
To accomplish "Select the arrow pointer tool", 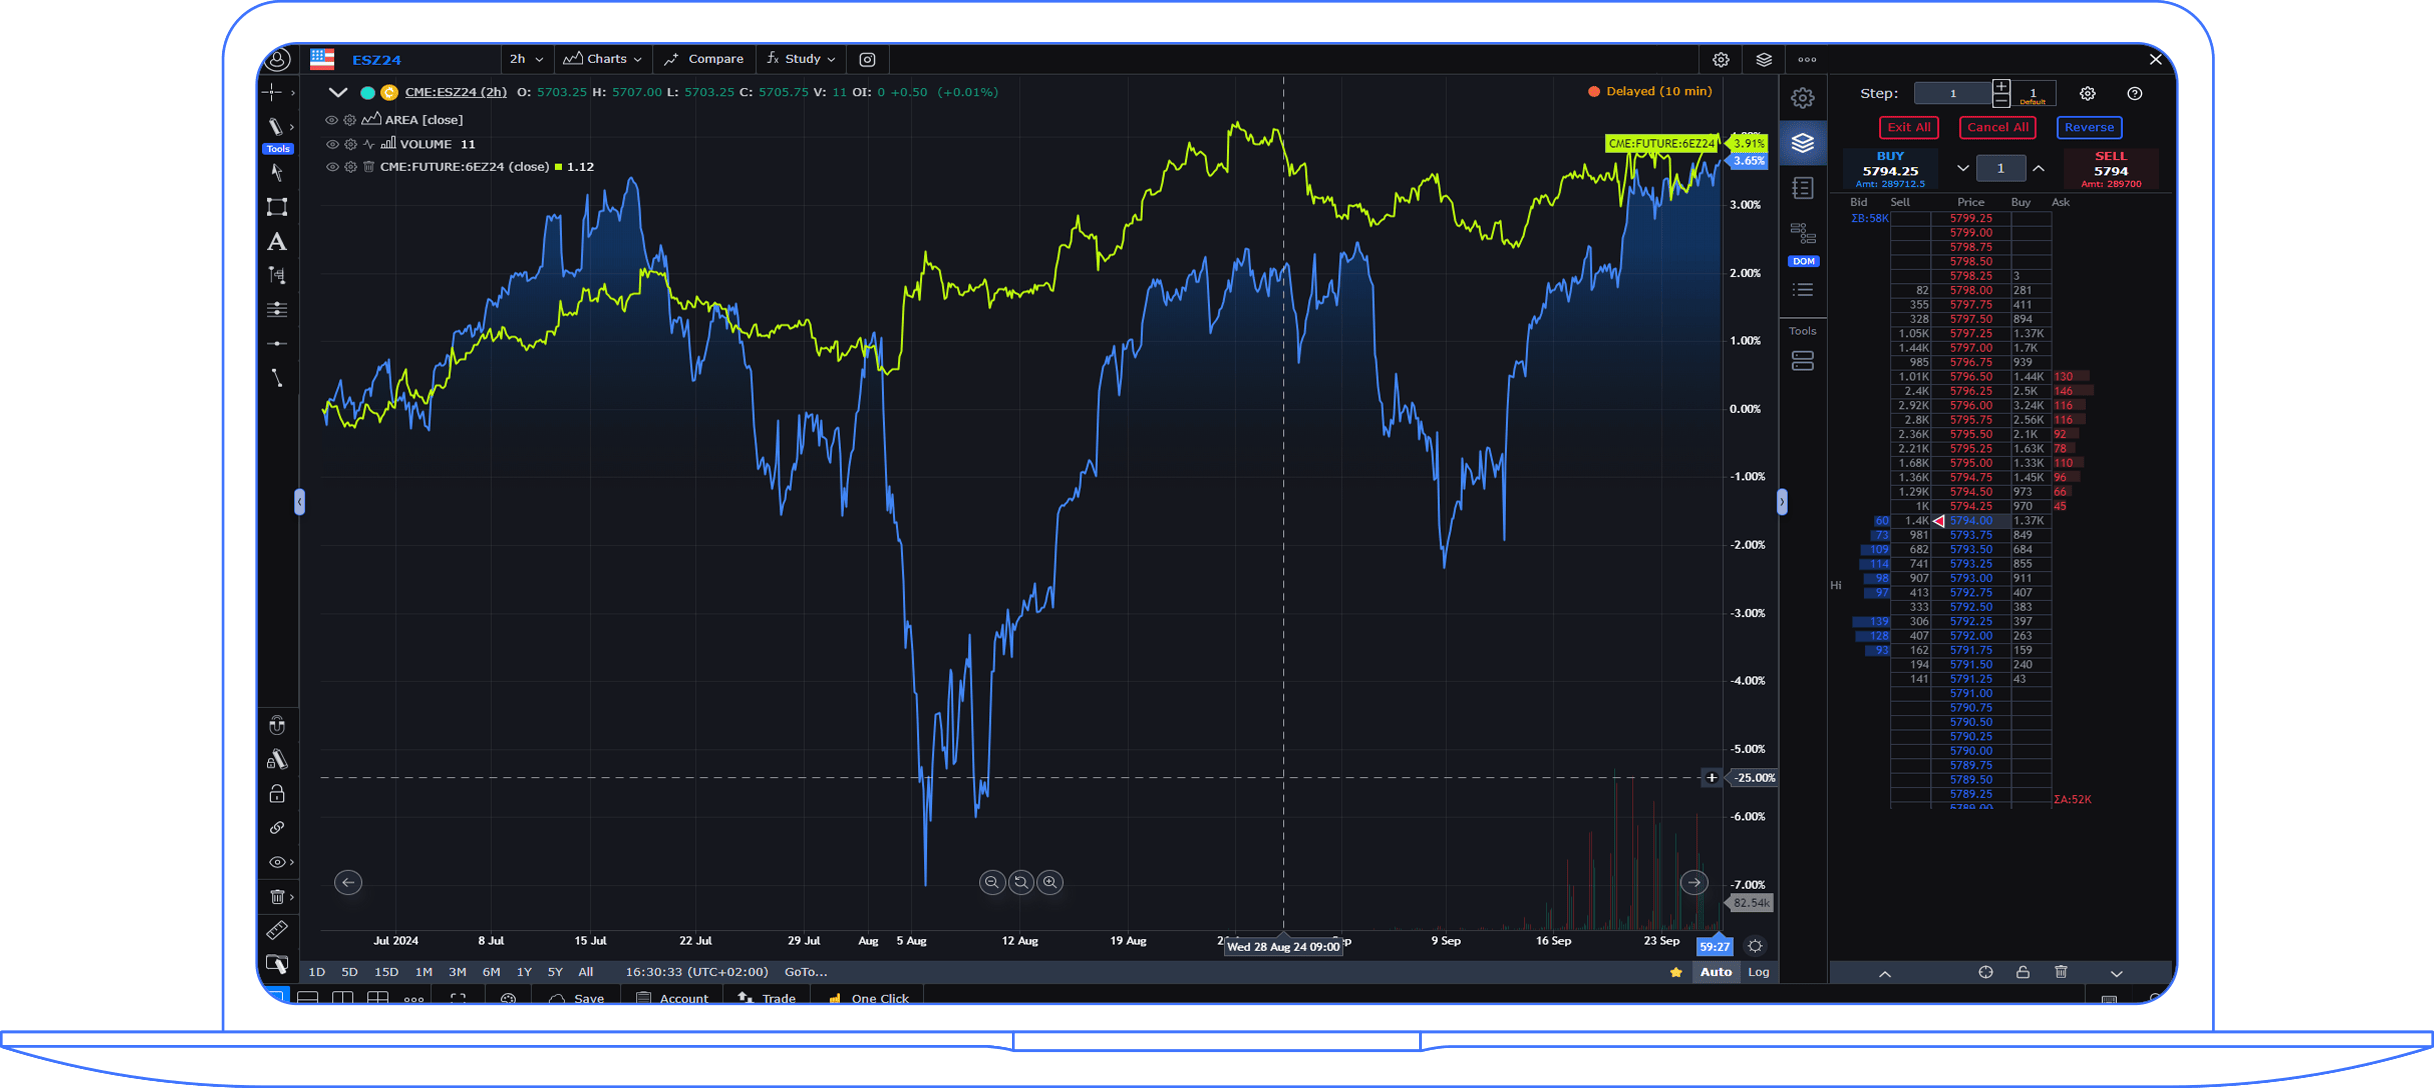I will click(x=277, y=173).
